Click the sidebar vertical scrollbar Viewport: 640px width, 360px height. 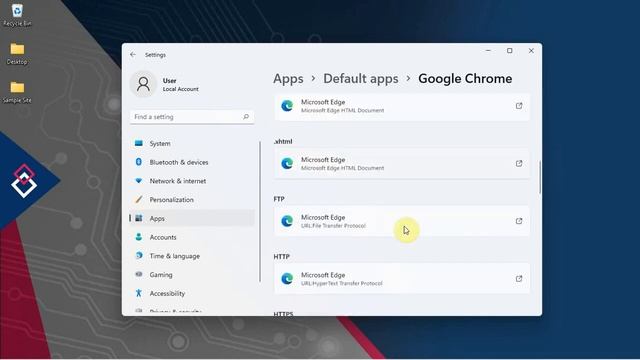click(260, 211)
